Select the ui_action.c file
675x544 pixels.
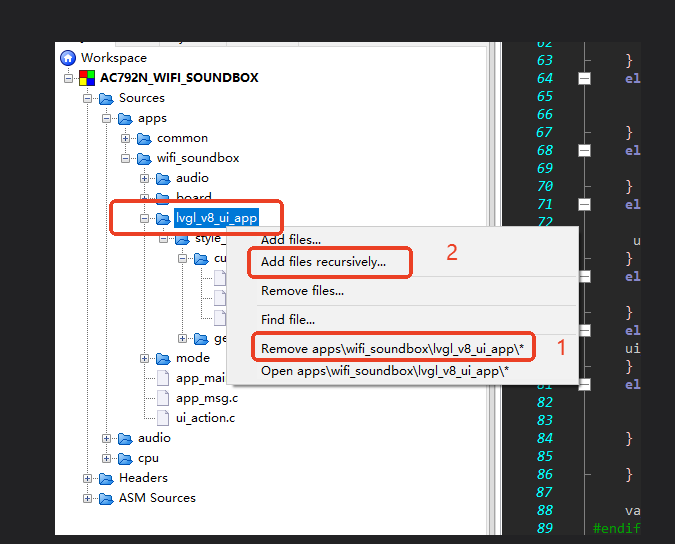coord(205,418)
